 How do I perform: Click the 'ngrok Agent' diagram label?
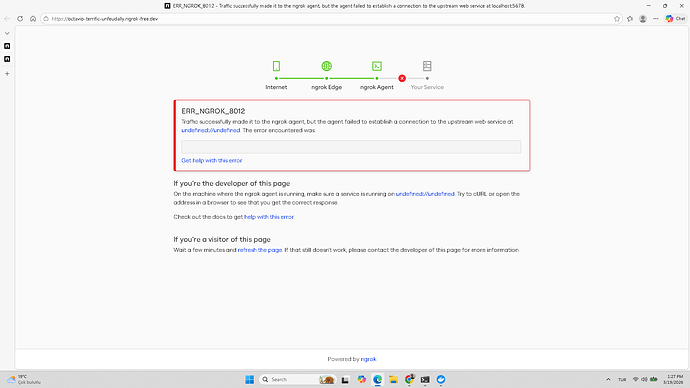click(x=377, y=87)
